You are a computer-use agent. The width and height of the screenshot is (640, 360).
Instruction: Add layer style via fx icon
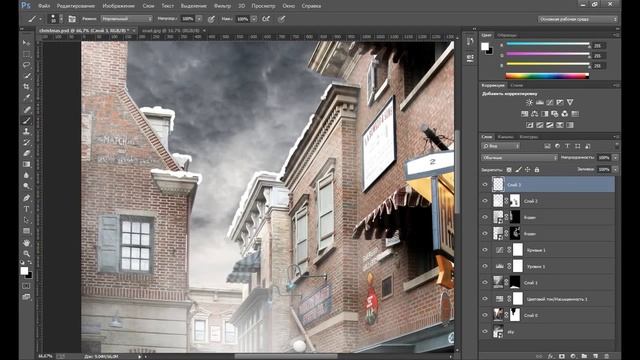551,356
